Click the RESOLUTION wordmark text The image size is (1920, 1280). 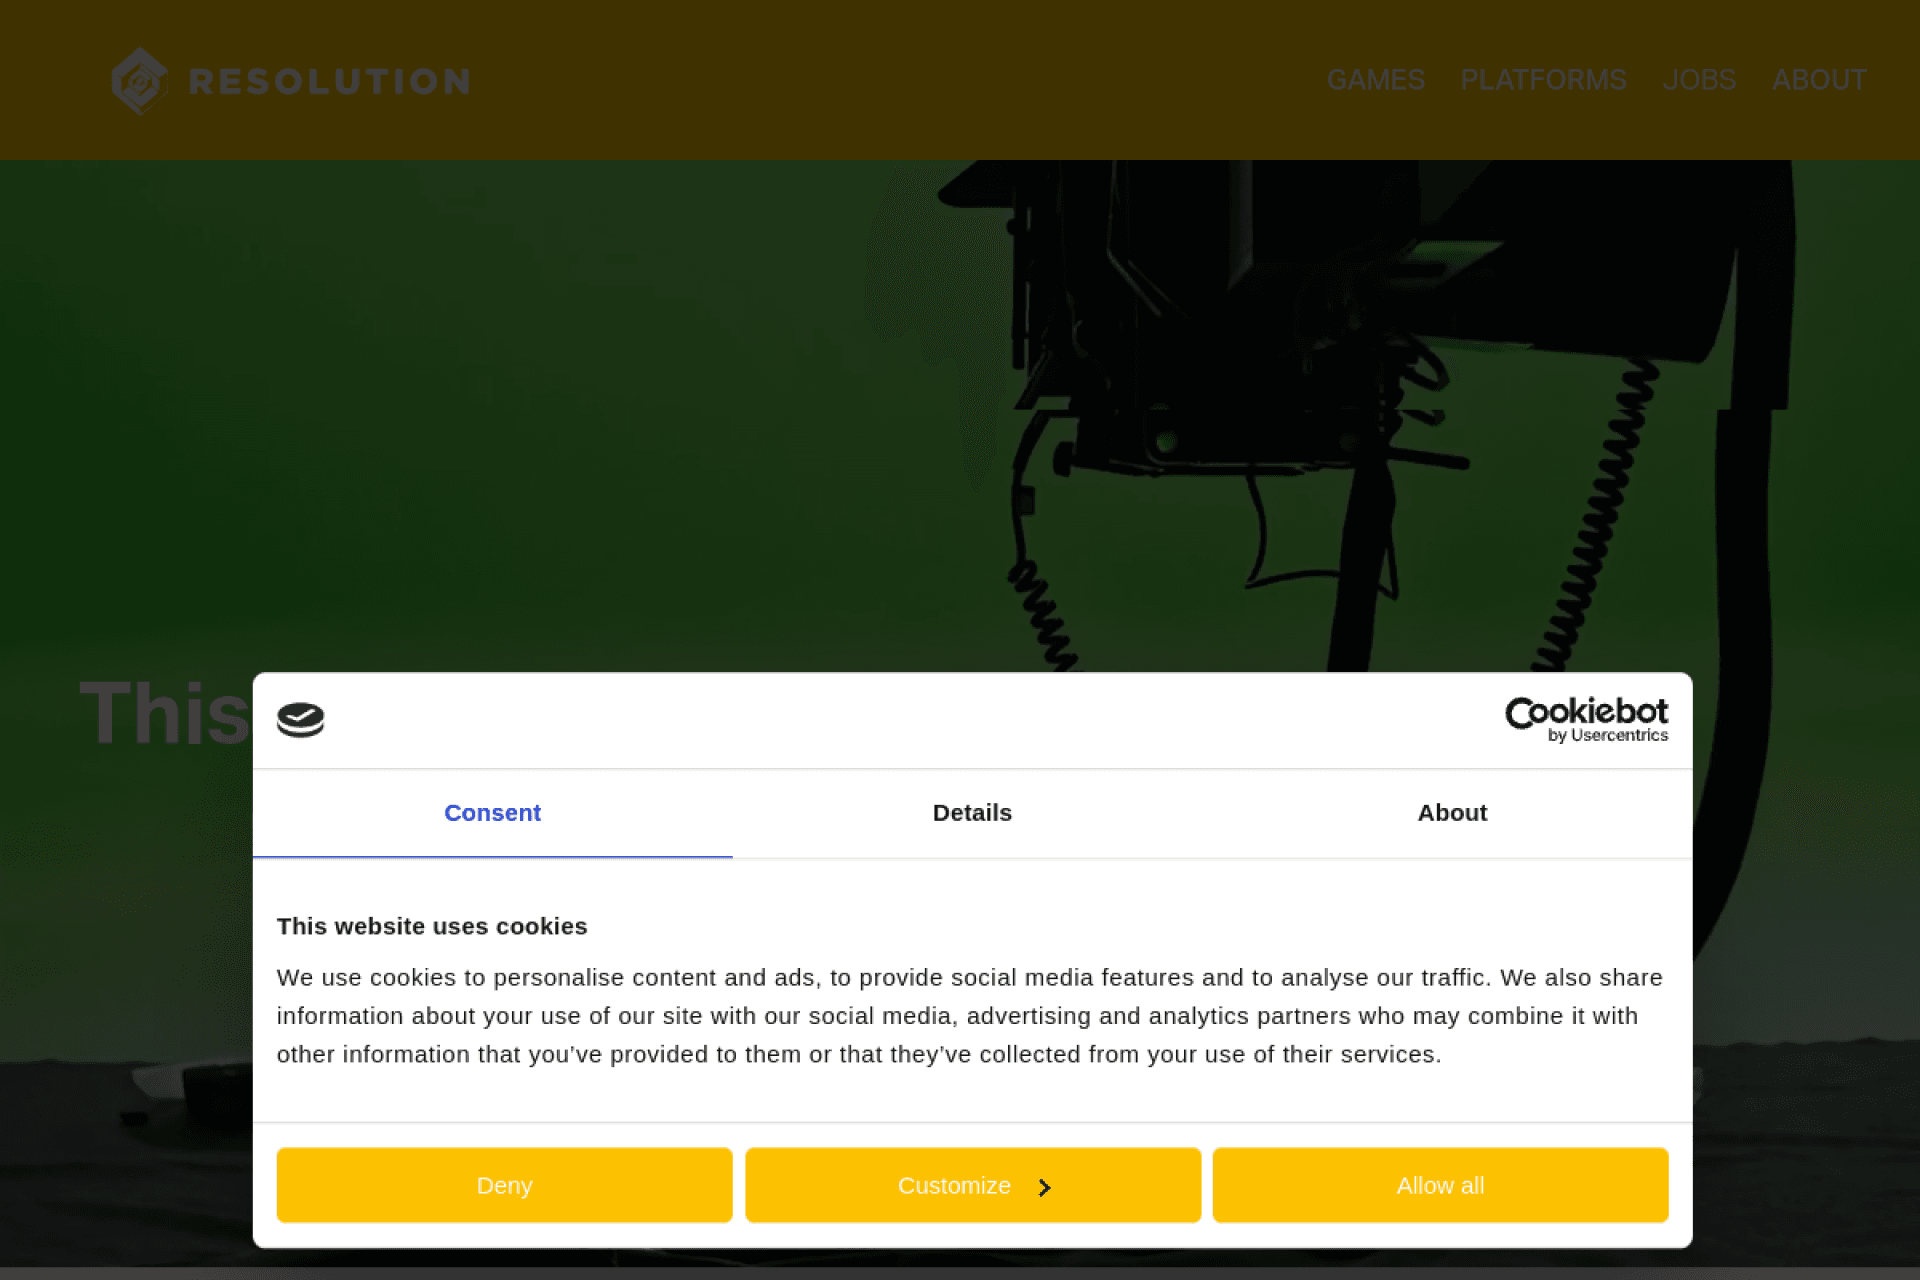tap(330, 82)
